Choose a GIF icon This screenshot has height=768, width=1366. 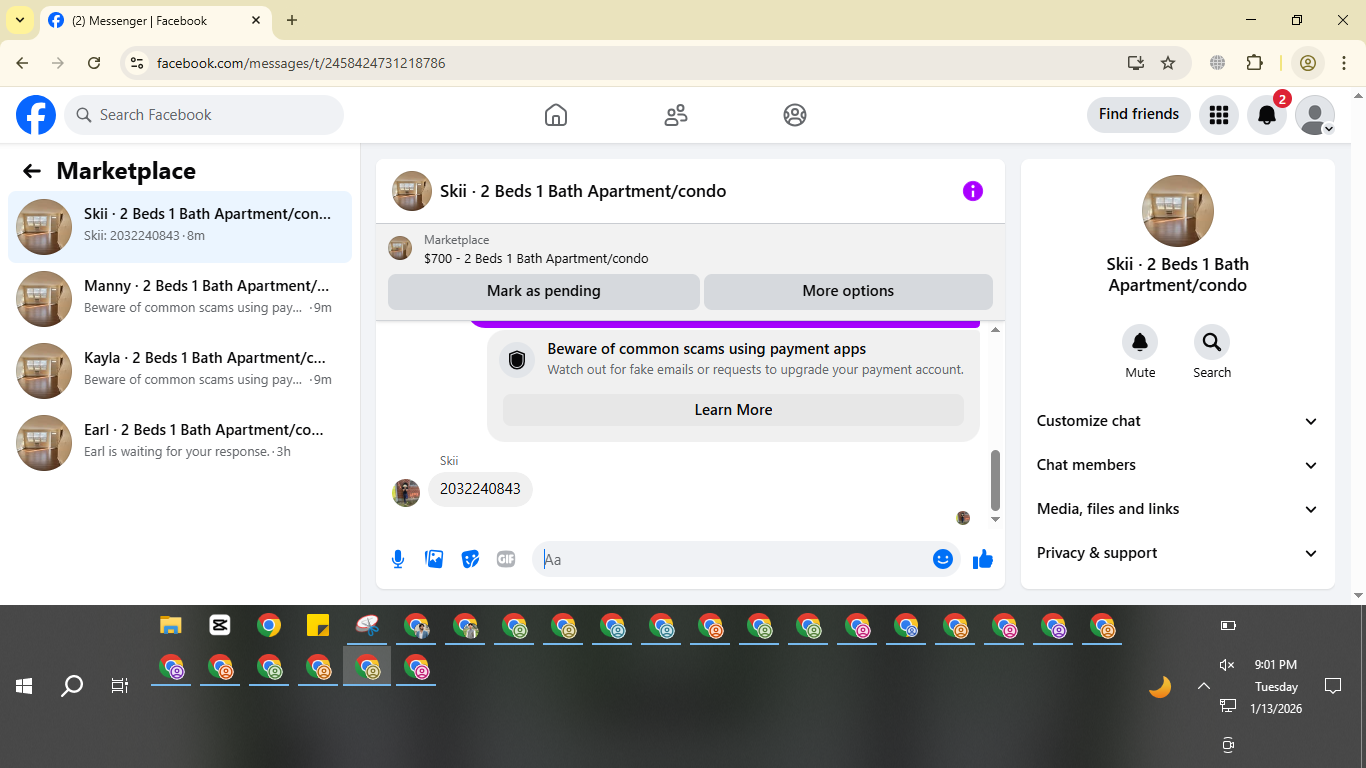(506, 559)
